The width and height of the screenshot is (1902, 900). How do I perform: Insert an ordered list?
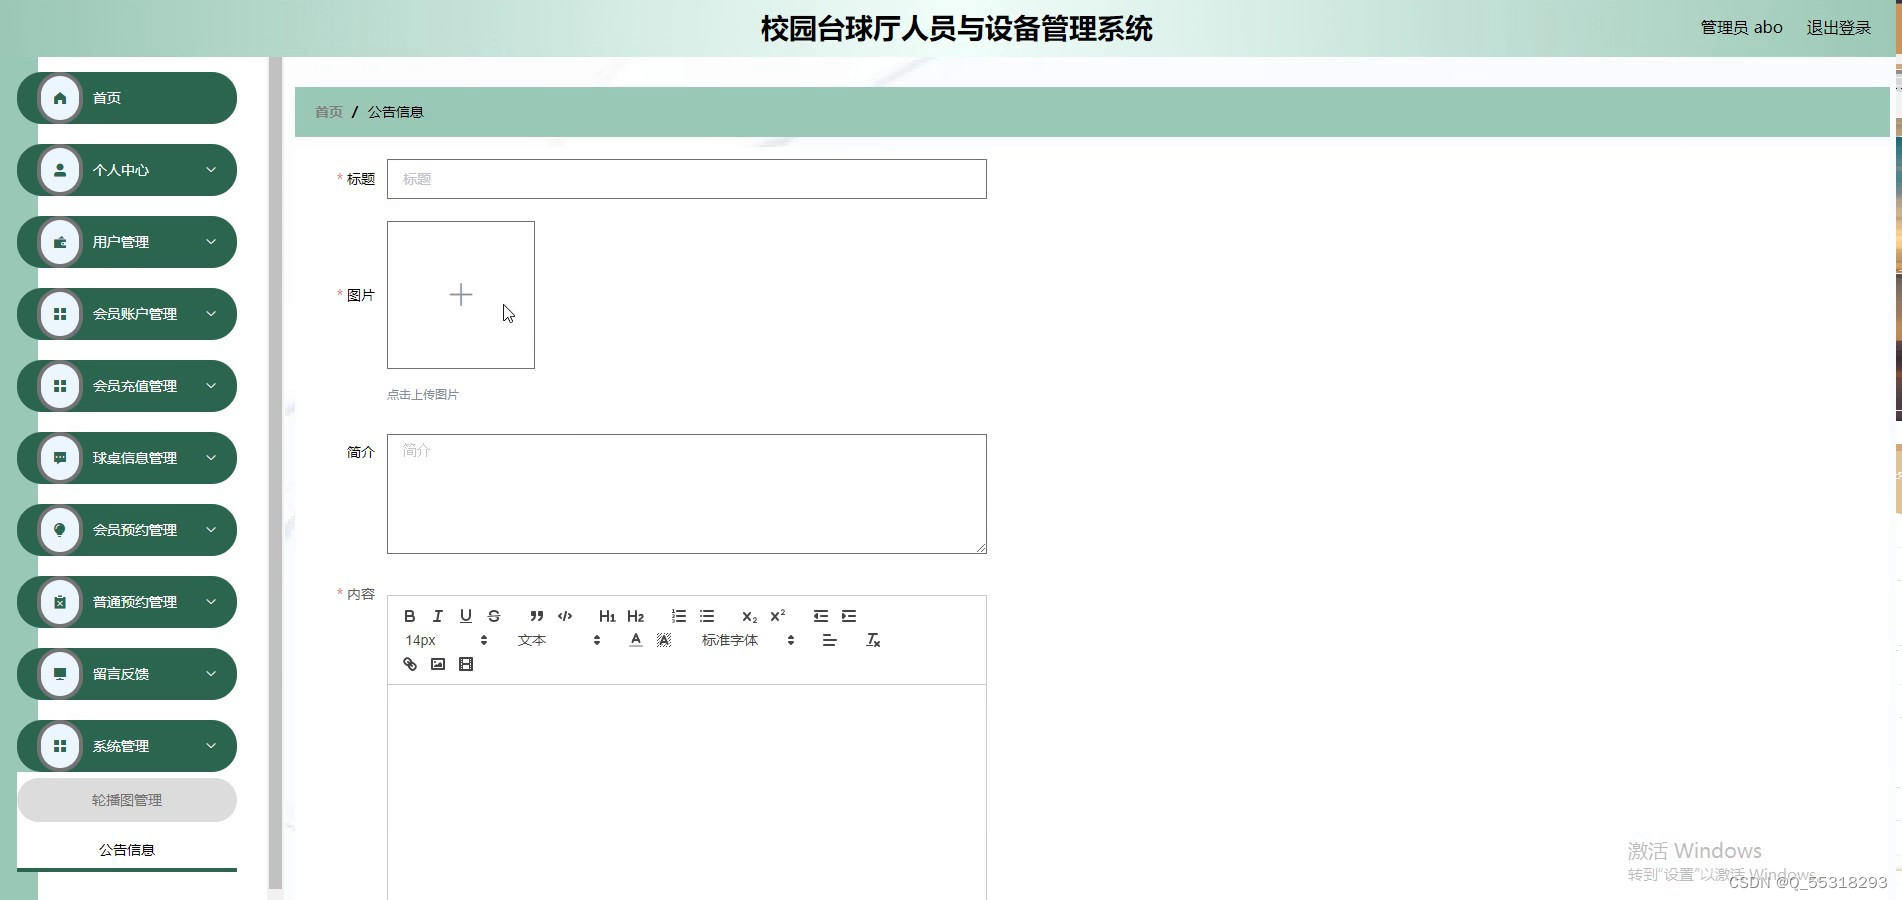679,616
